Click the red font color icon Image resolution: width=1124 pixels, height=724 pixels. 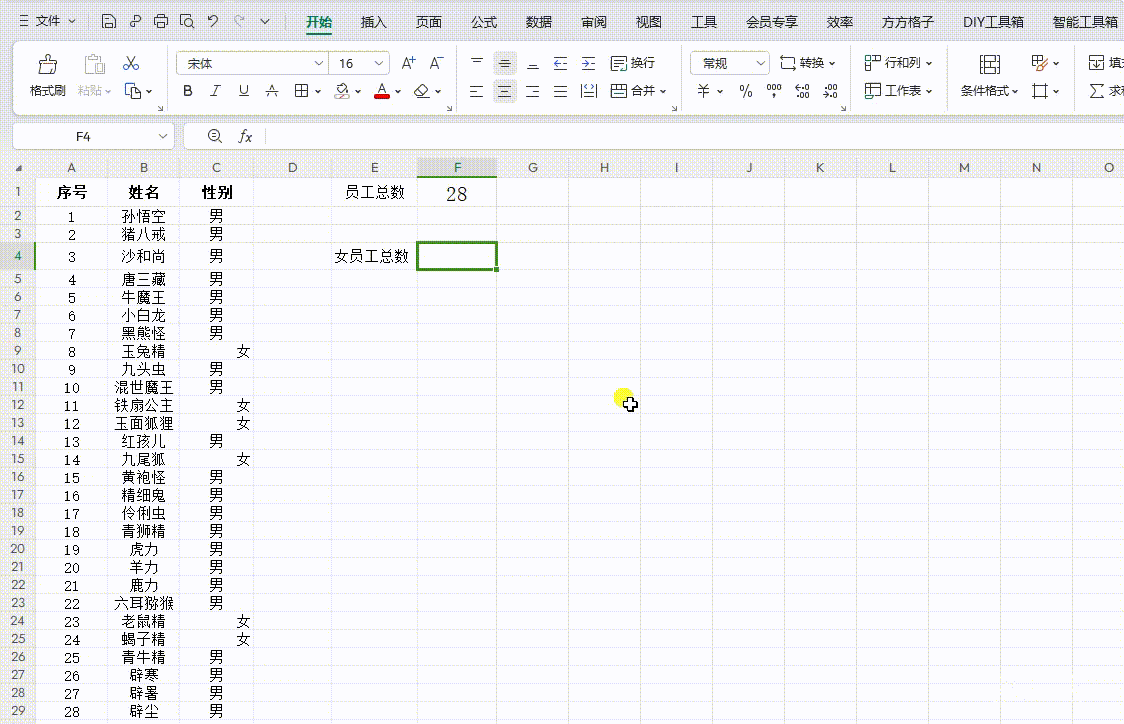pyautogui.click(x=382, y=91)
